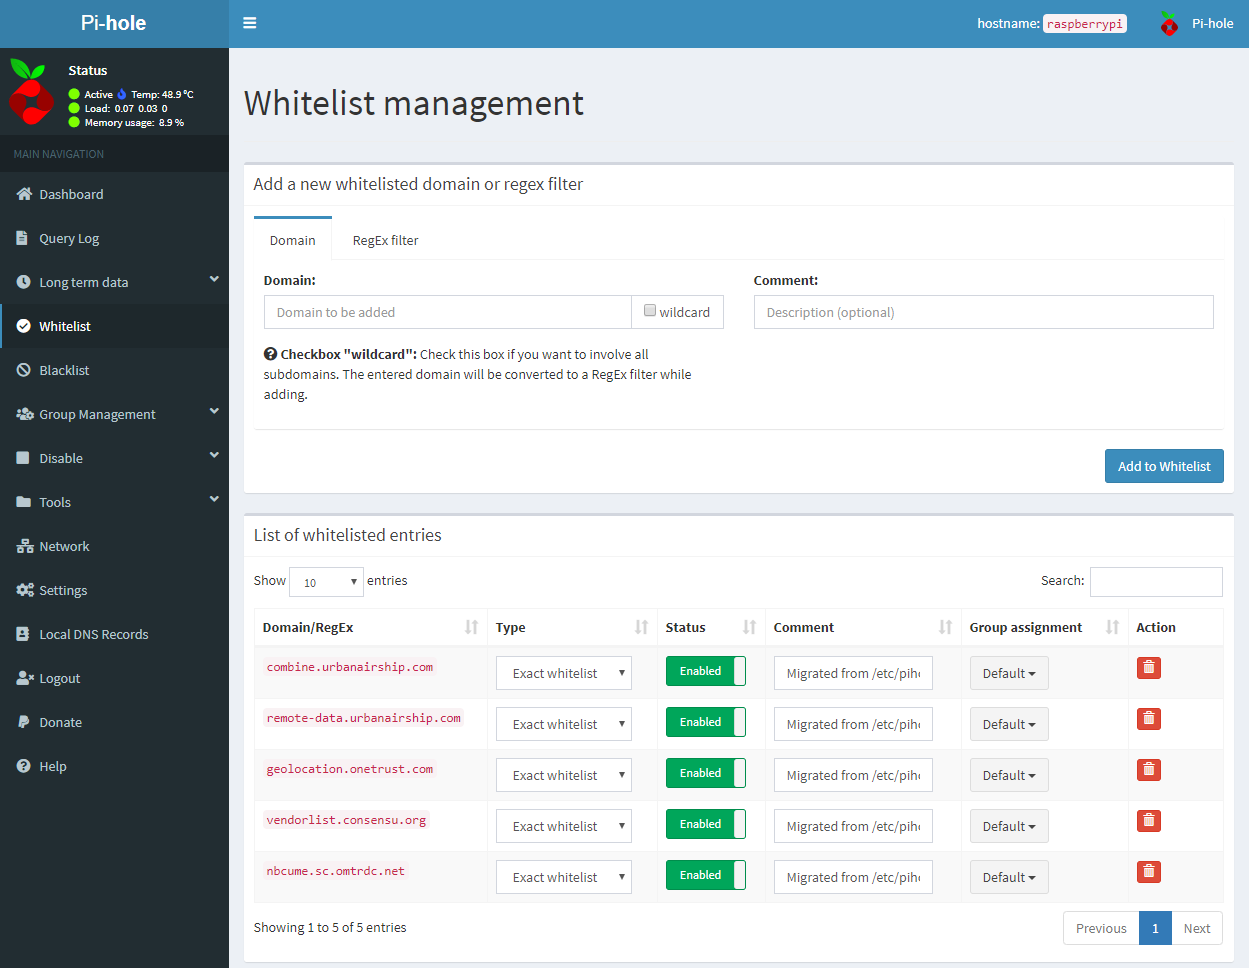Go to Next page of entries
Image resolution: width=1249 pixels, height=968 pixels.
[x=1197, y=928]
